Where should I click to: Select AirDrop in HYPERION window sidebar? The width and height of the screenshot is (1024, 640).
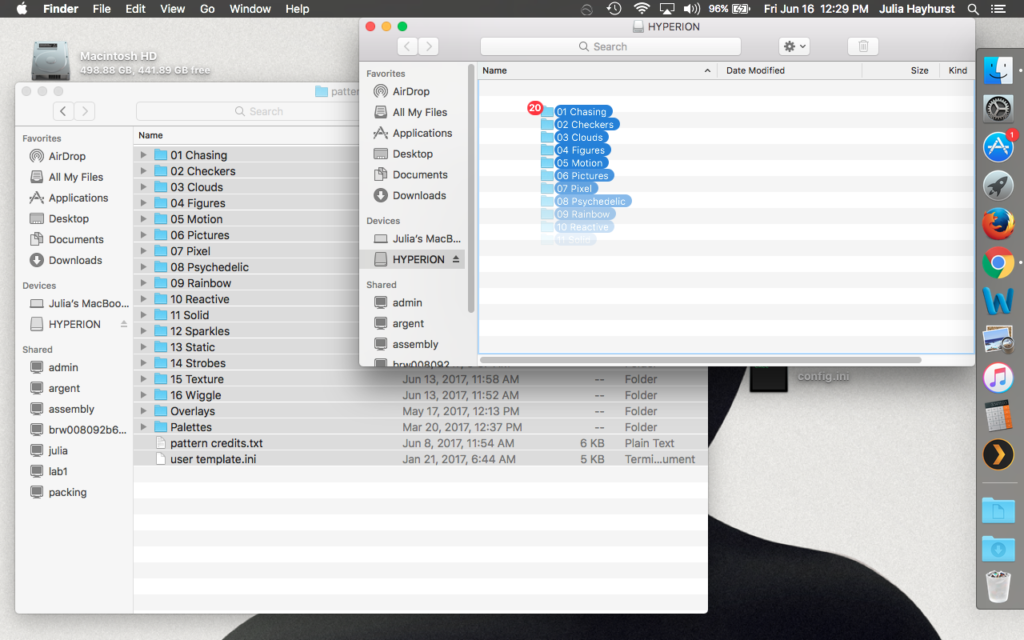[411, 91]
